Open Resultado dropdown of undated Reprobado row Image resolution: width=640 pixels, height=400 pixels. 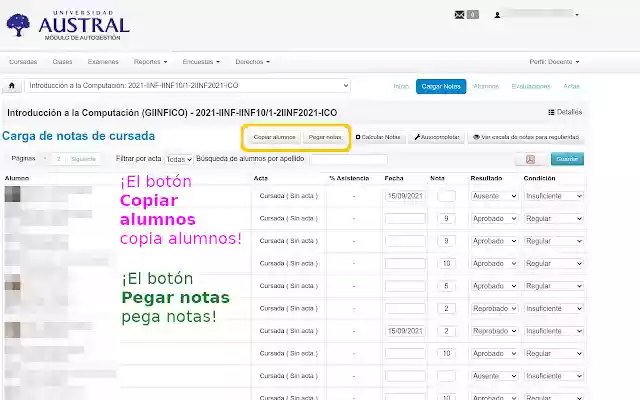(494, 309)
